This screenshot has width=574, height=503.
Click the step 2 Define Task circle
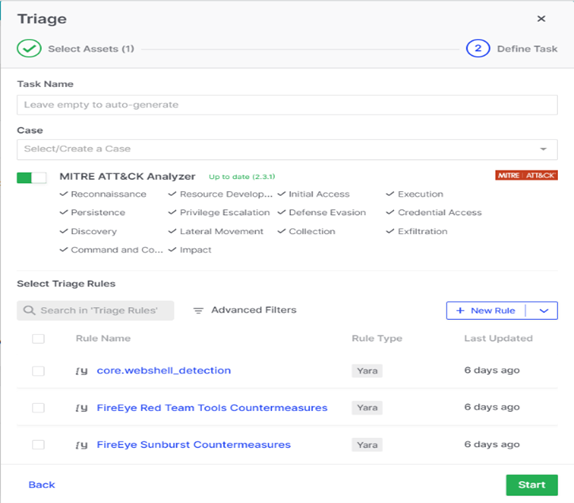coord(478,48)
